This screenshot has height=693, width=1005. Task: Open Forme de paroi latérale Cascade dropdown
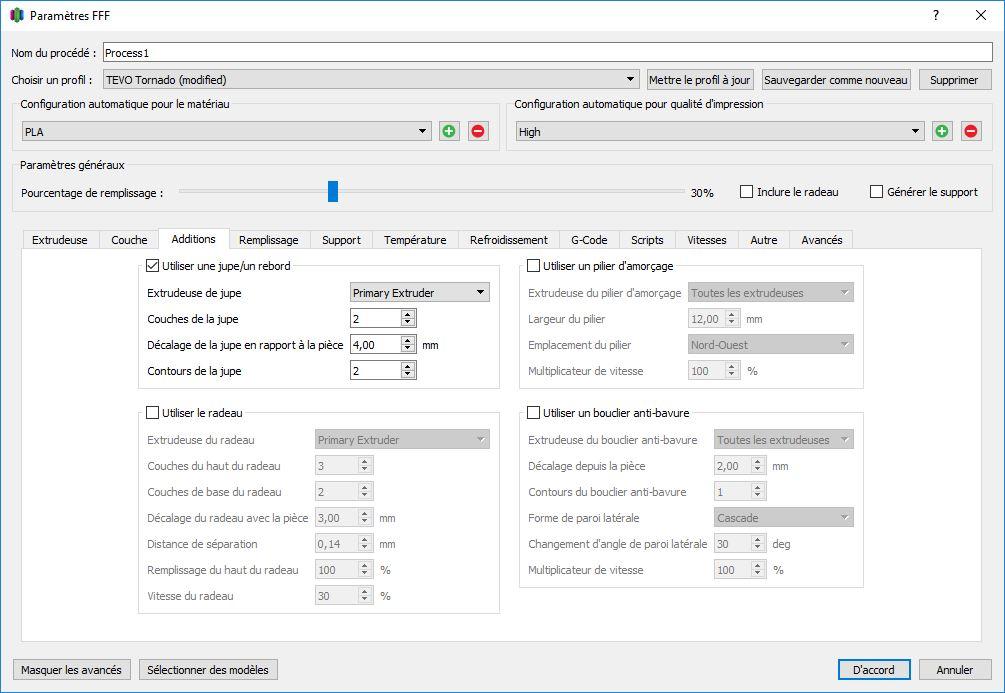(784, 517)
